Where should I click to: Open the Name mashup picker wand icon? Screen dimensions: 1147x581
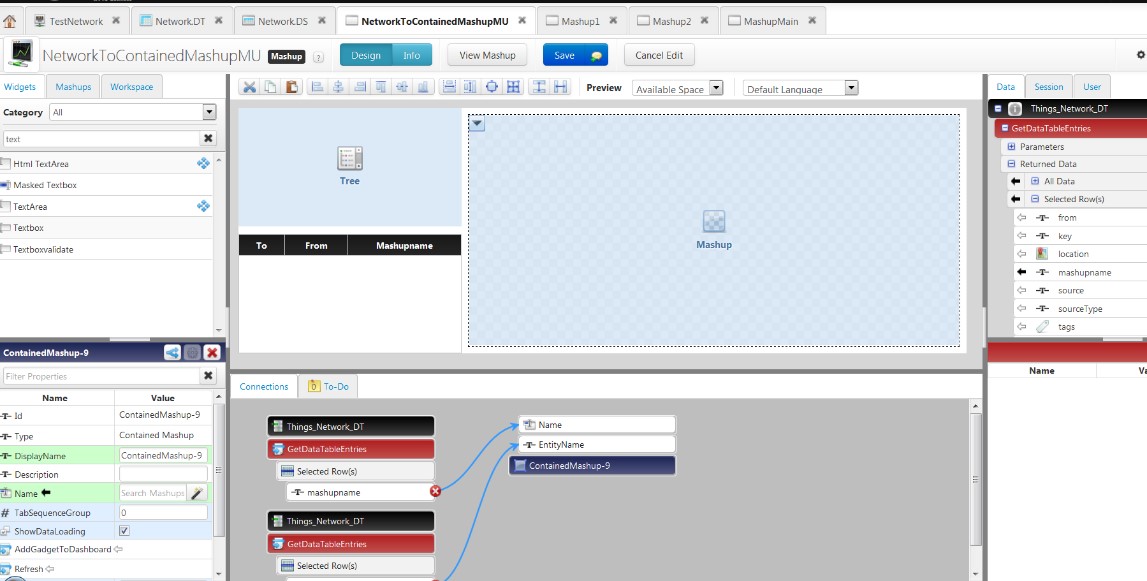tap(197, 493)
